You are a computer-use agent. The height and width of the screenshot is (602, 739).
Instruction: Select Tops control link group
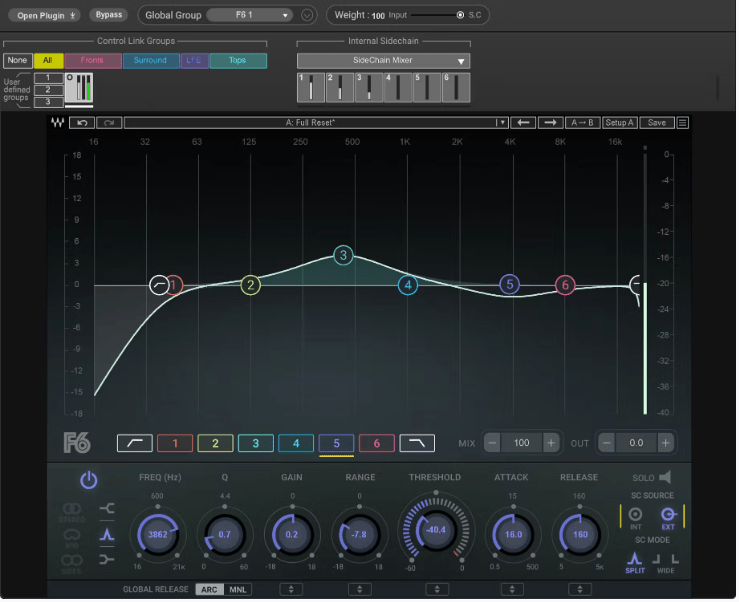tap(238, 60)
